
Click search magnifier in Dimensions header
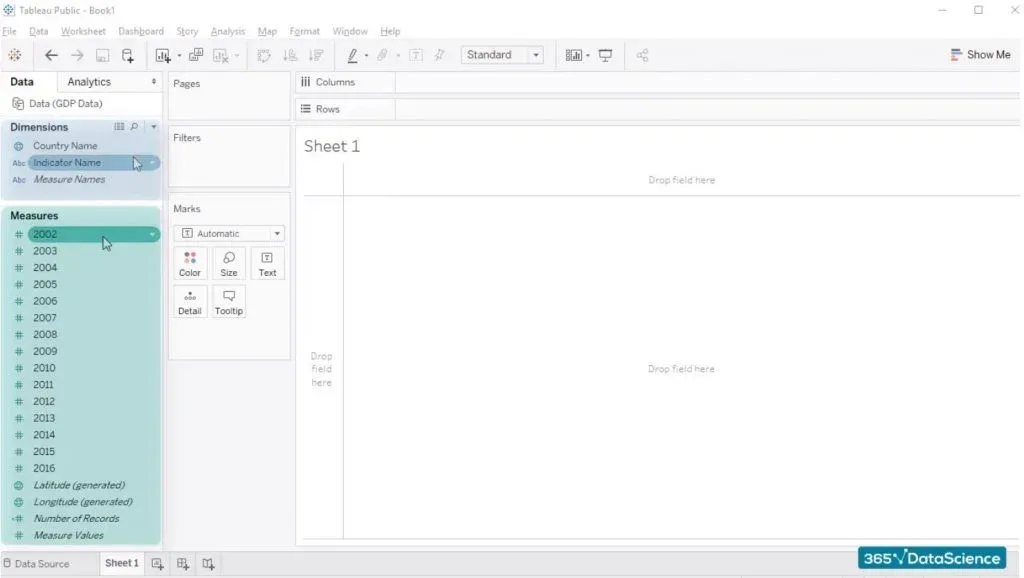(x=134, y=127)
